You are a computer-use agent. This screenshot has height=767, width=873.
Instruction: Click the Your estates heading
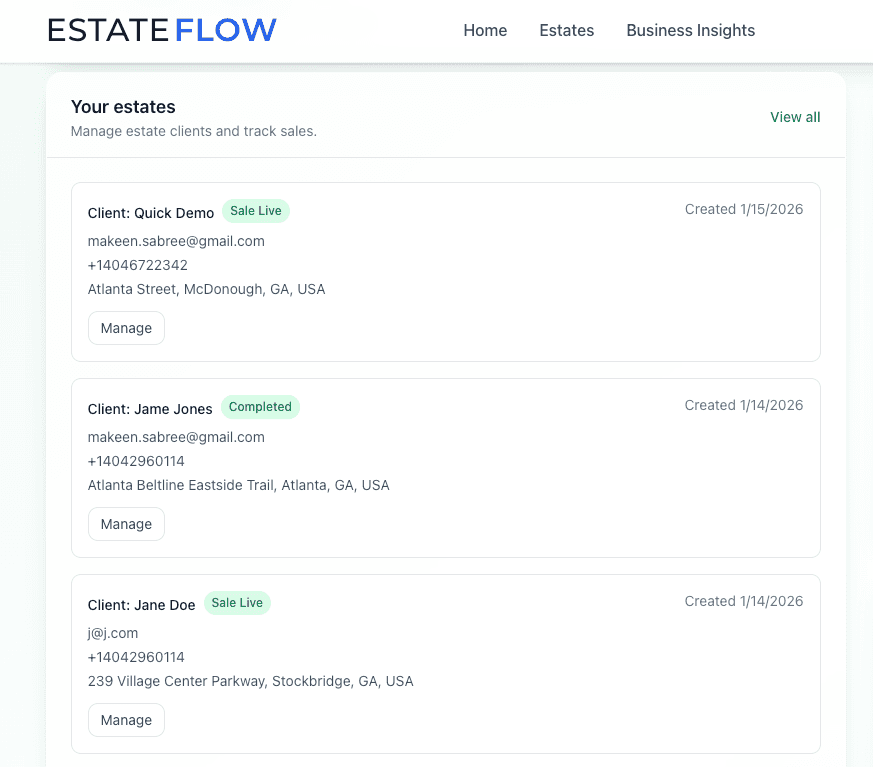tap(122, 106)
